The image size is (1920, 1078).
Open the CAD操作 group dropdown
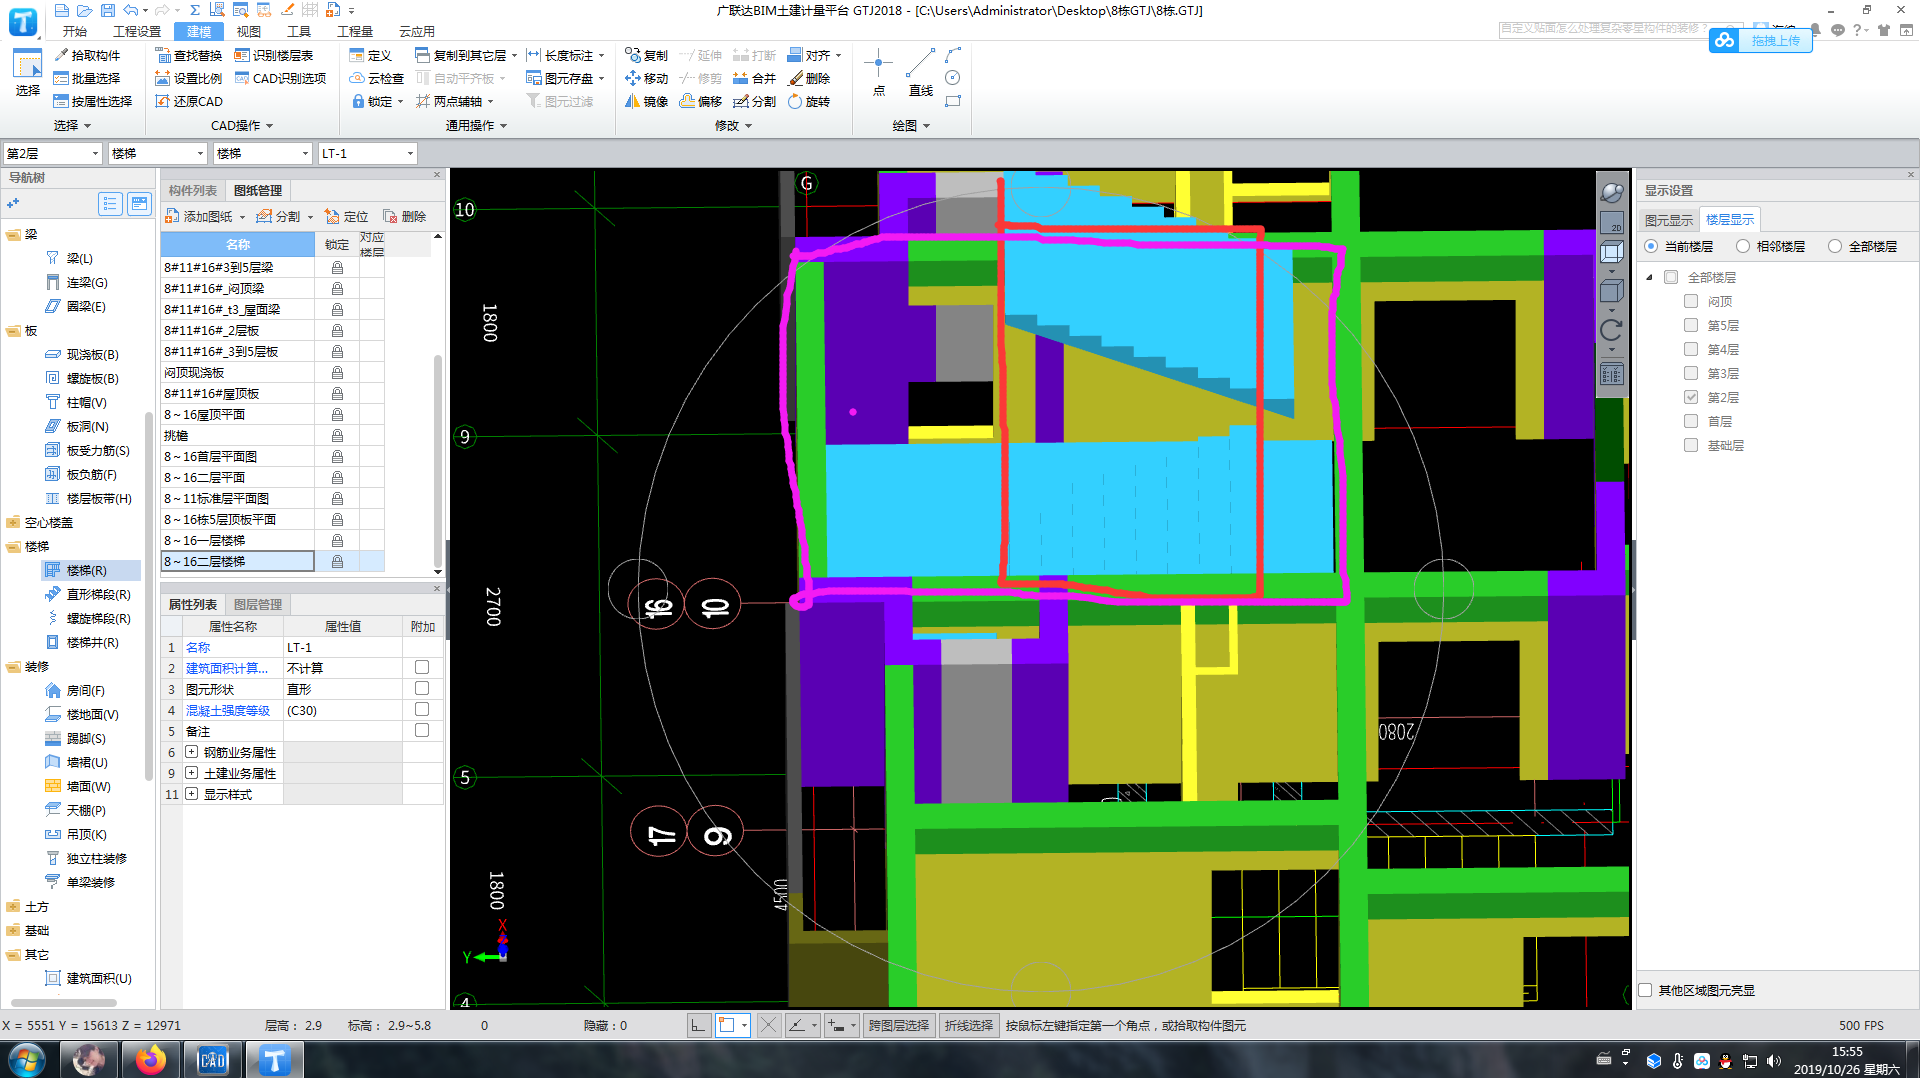[242, 126]
